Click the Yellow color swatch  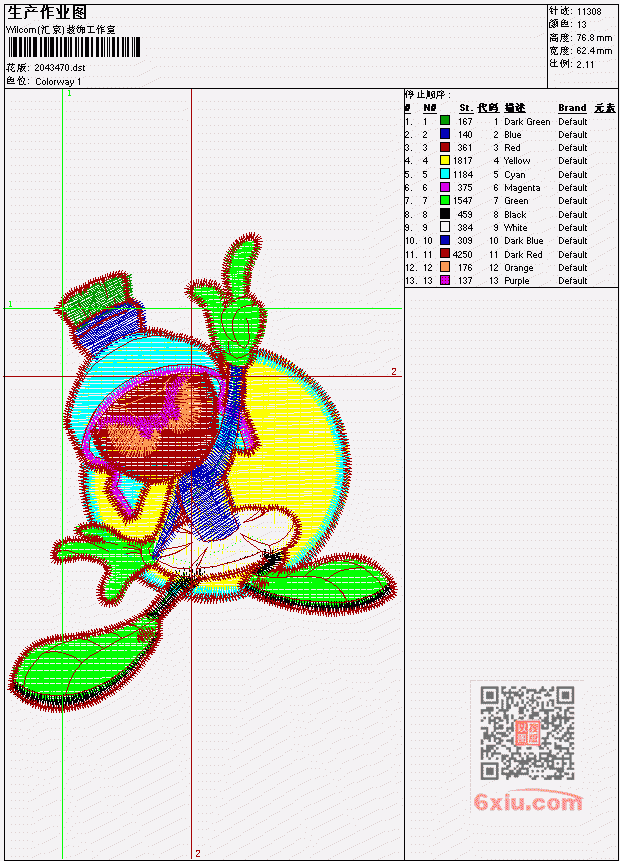click(445, 160)
